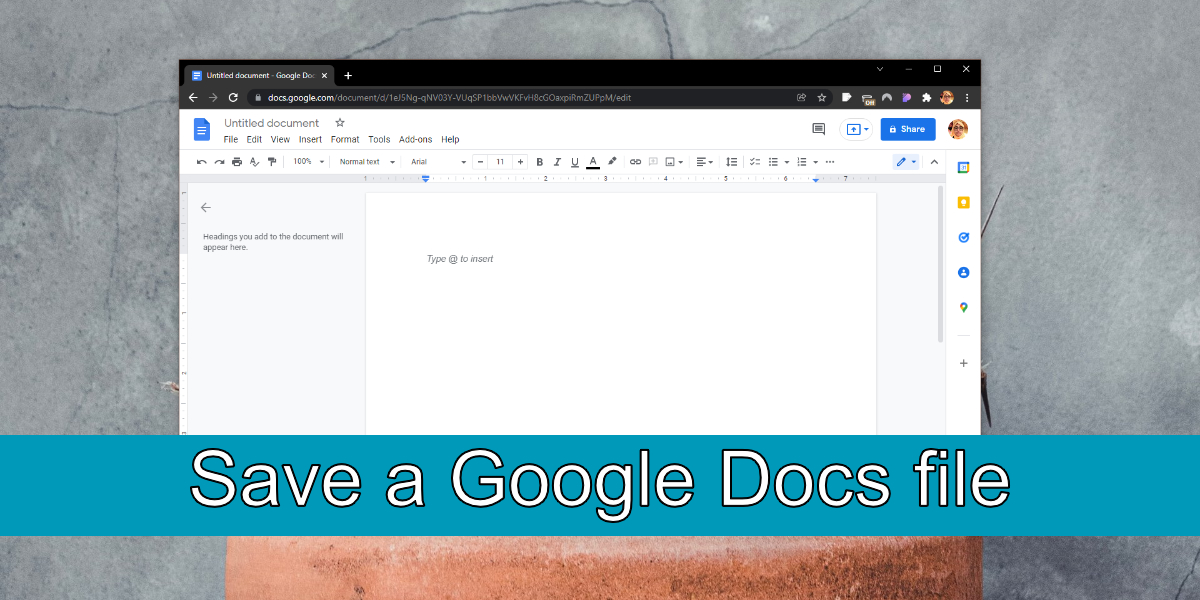Viewport: 1200px width, 600px height.
Task: Decrease font size with minus button
Action: pos(481,162)
